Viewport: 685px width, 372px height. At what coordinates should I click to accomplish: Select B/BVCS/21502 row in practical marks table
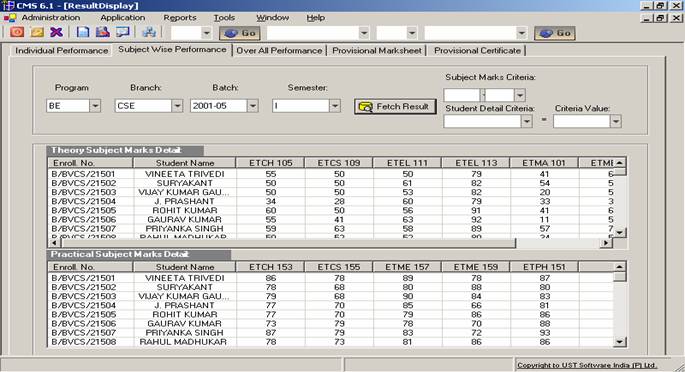pos(330,287)
